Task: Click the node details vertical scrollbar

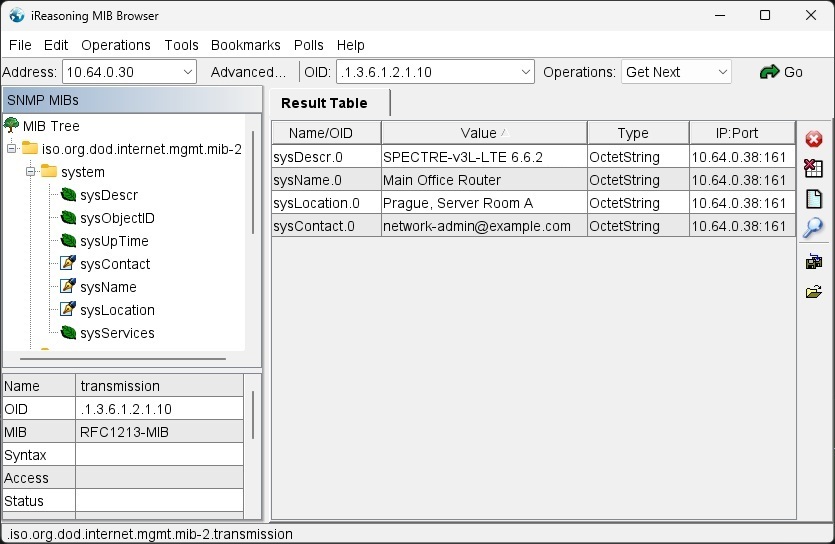Action: tap(253, 415)
